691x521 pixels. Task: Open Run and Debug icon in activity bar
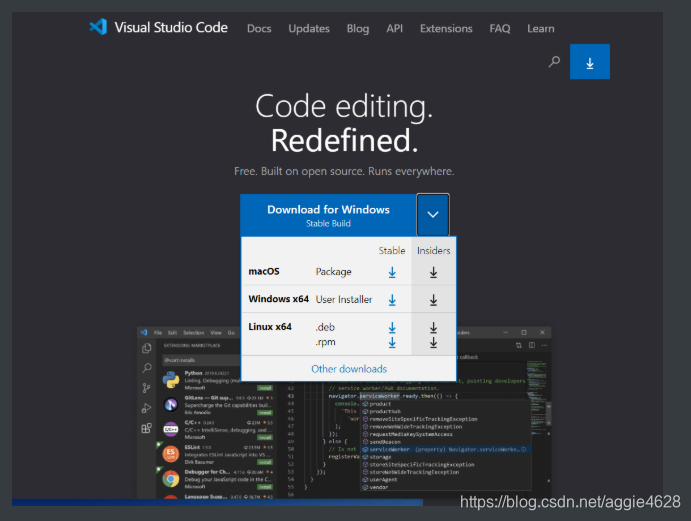147,408
